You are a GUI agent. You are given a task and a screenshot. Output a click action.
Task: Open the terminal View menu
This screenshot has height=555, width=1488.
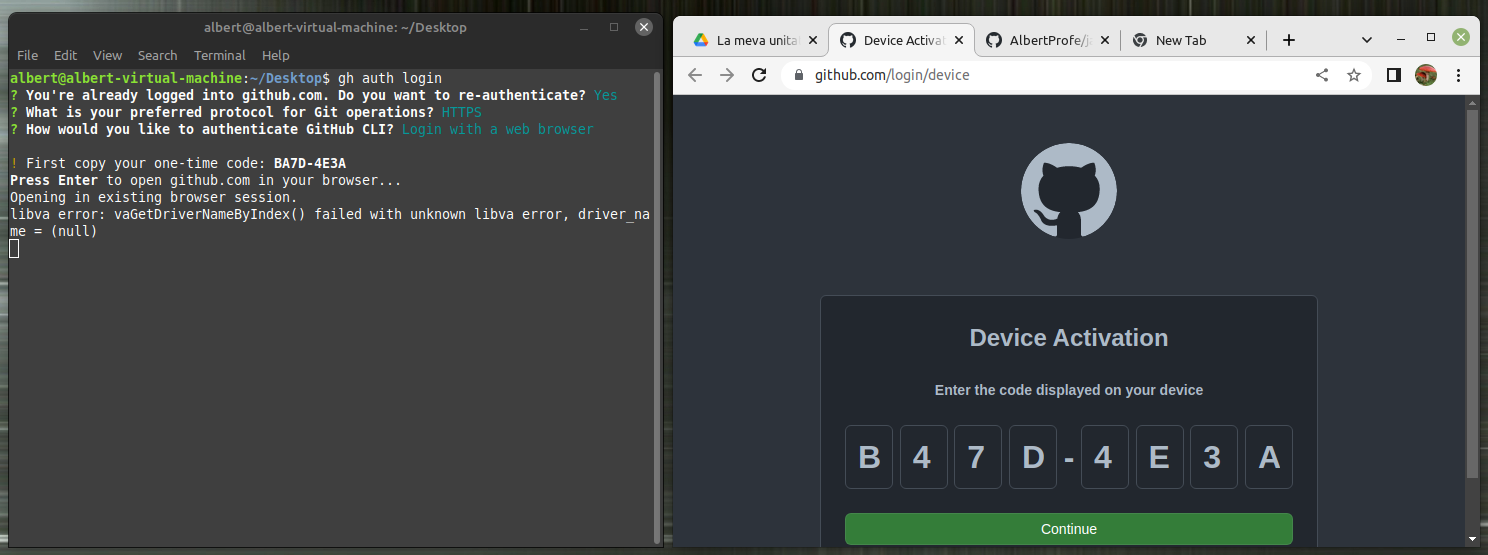[x=107, y=55]
